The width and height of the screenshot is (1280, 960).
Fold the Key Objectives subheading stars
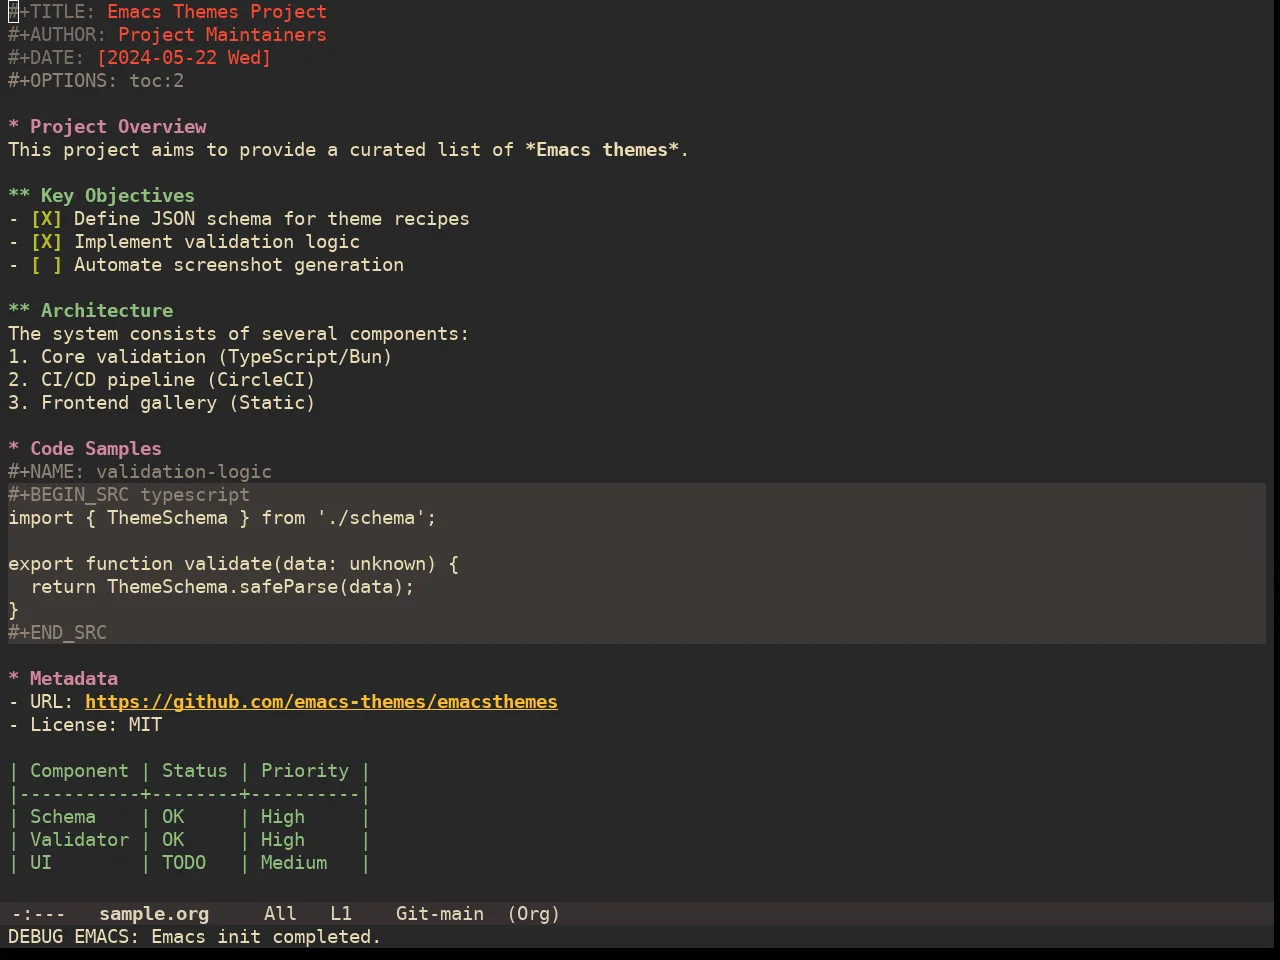point(19,196)
